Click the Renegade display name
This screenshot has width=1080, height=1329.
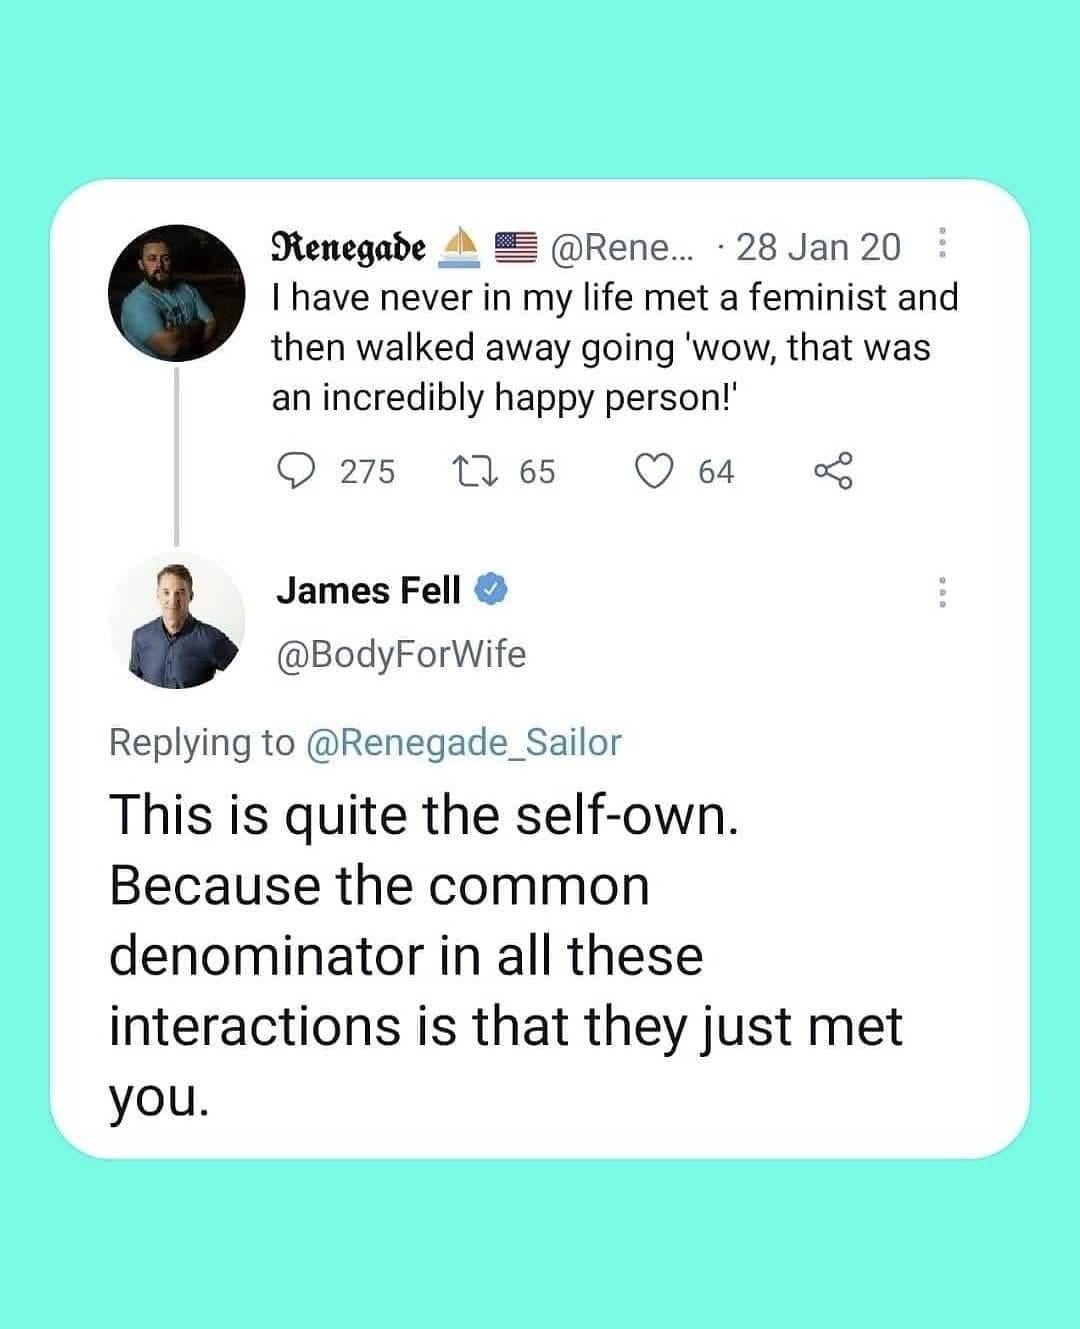click(x=350, y=247)
